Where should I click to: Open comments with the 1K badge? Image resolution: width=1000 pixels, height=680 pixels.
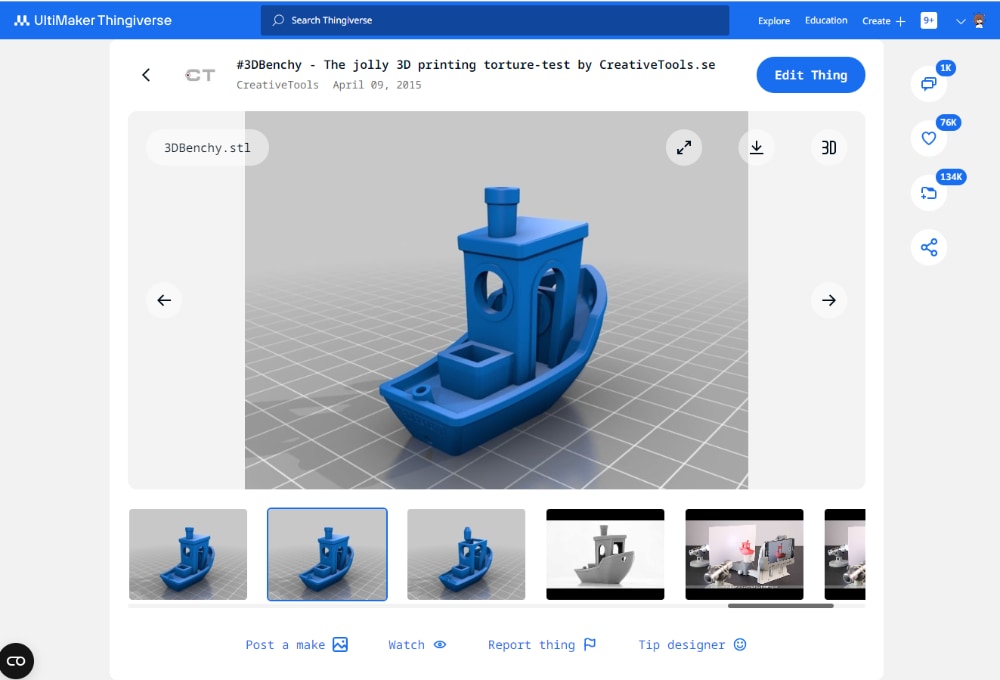click(x=929, y=84)
